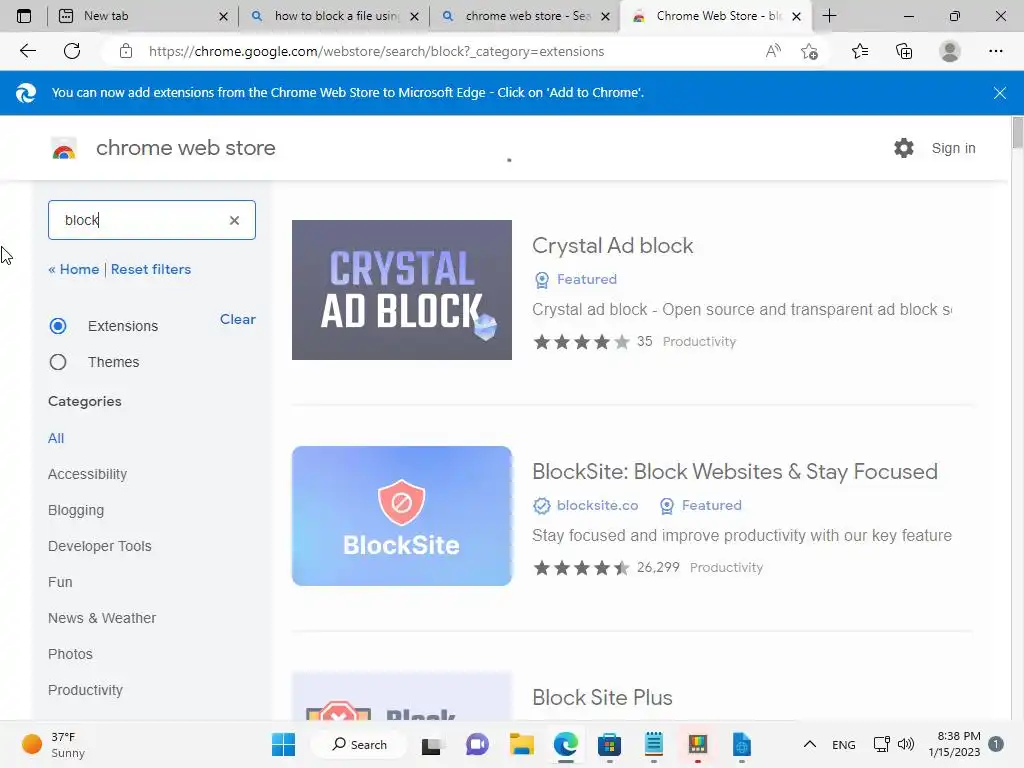The image size is (1024, 768).
Task: Add this page to favorites star icon
Action: (810, 51)
